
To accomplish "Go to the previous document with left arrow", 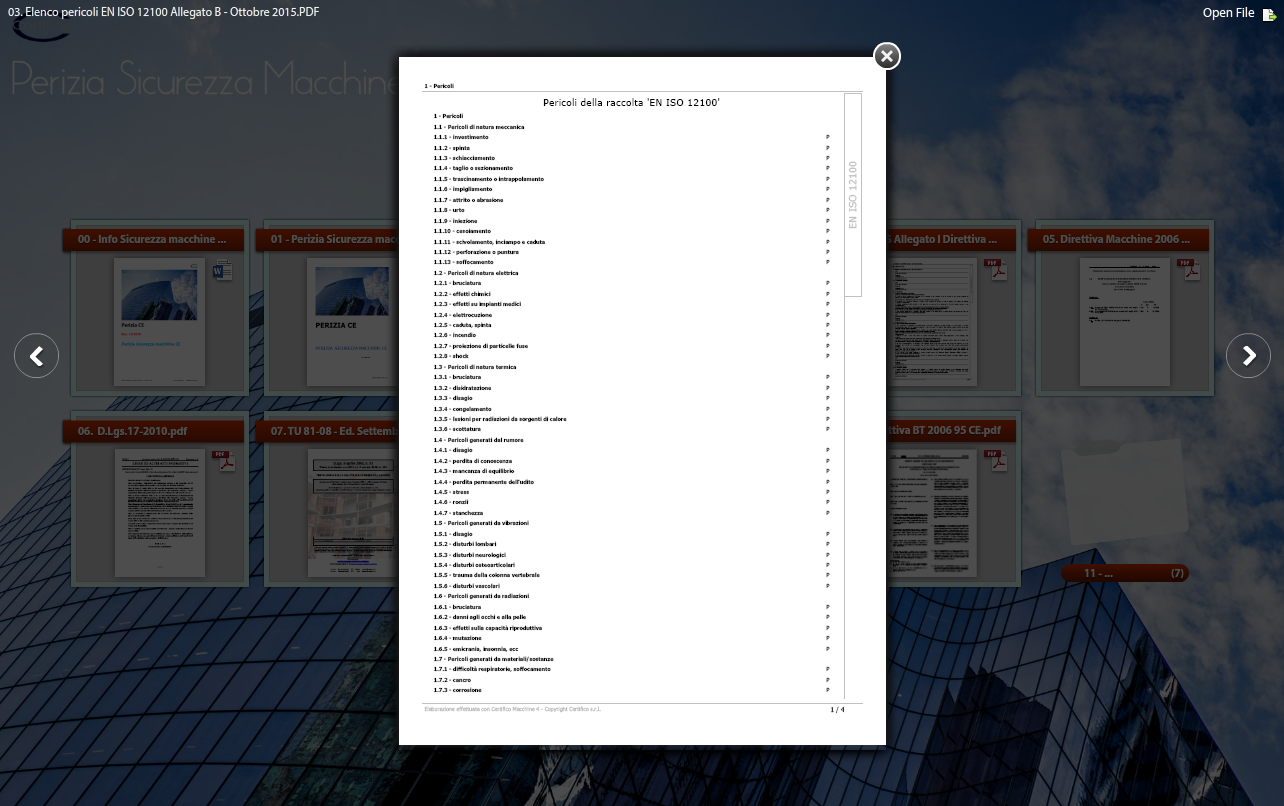I will (x=37, y=356).
